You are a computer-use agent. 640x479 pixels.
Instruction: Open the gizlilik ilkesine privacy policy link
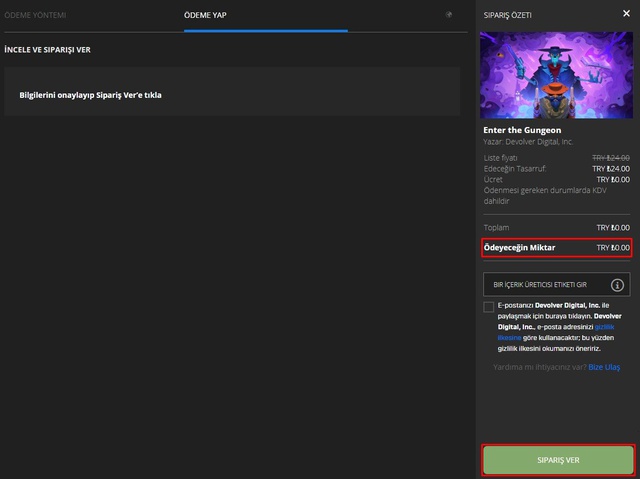tap(556, 333)
